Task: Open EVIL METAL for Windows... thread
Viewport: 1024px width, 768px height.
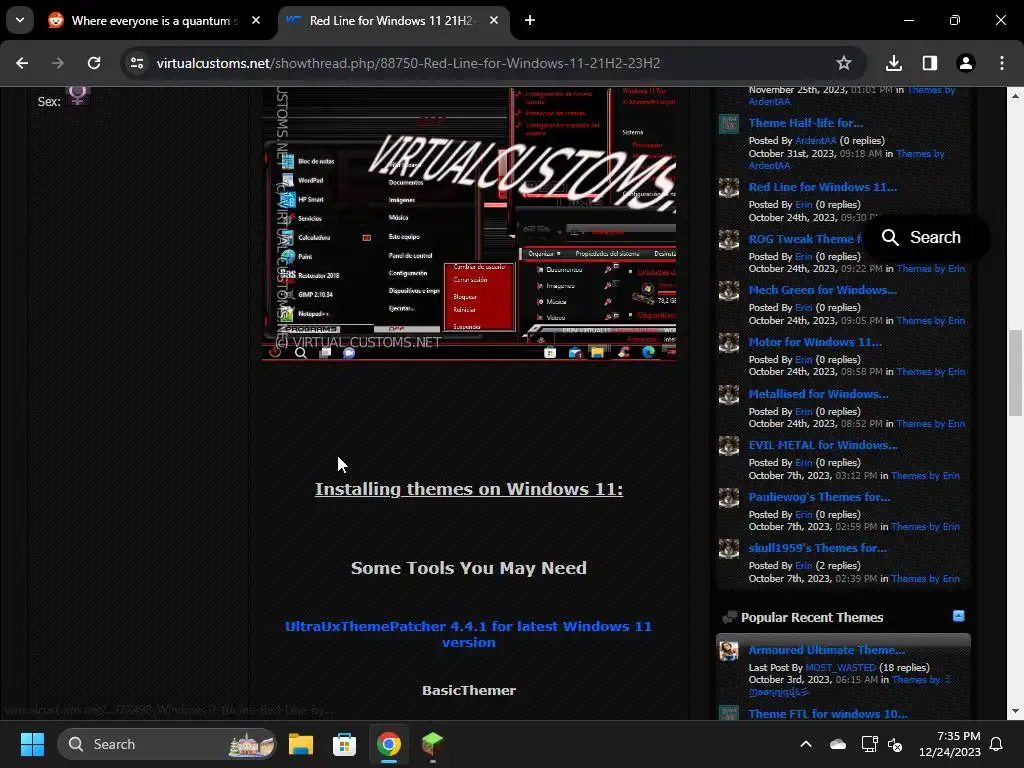Action: pyautogui.click(x=822, y=445)
